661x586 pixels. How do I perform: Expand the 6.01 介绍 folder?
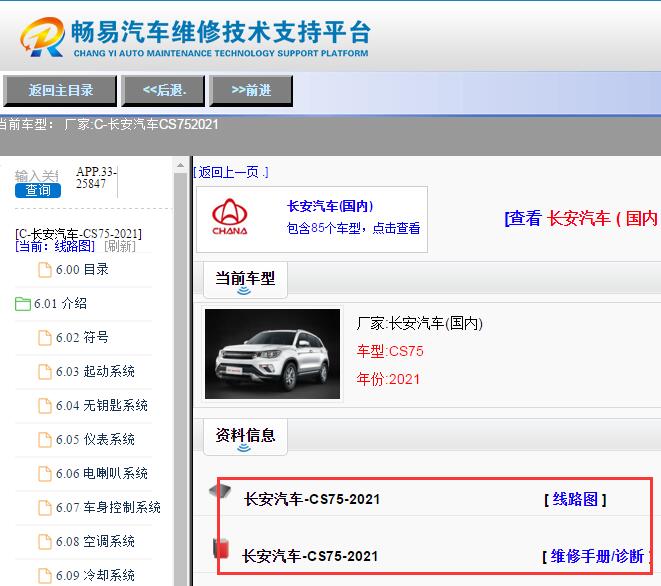(60, 304)
